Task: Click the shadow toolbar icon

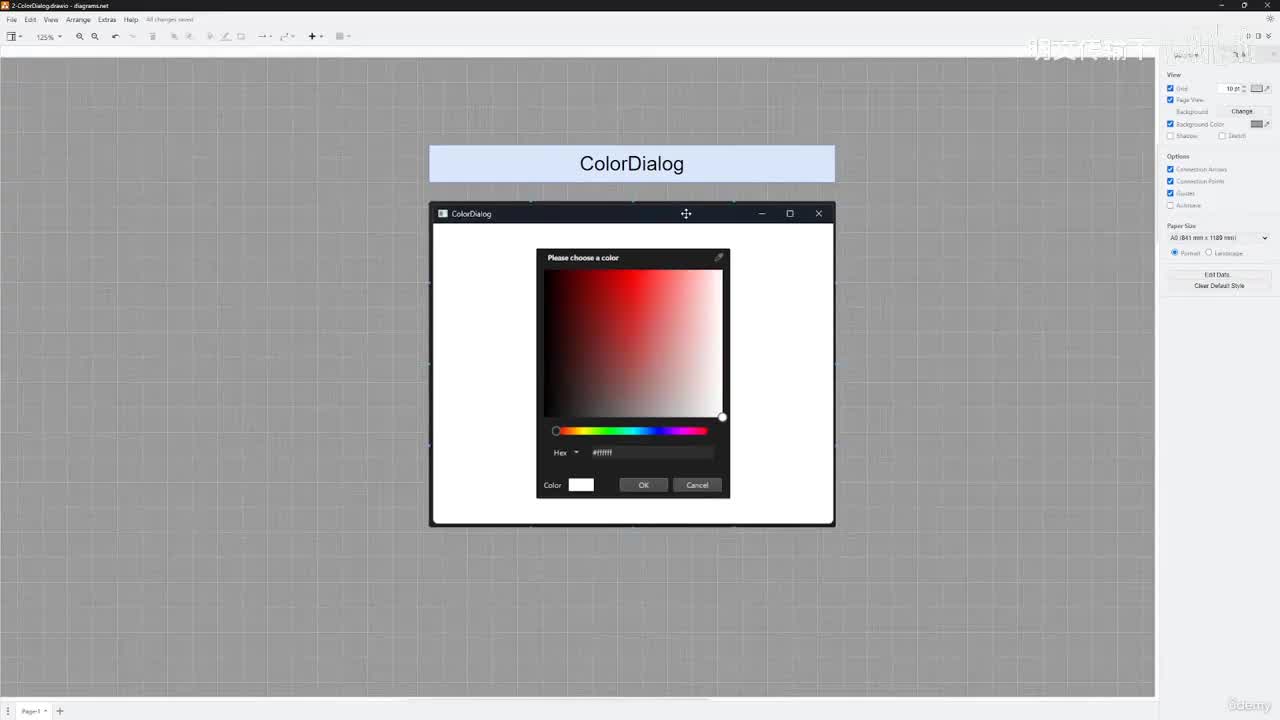Action: [x=241, y=36]
